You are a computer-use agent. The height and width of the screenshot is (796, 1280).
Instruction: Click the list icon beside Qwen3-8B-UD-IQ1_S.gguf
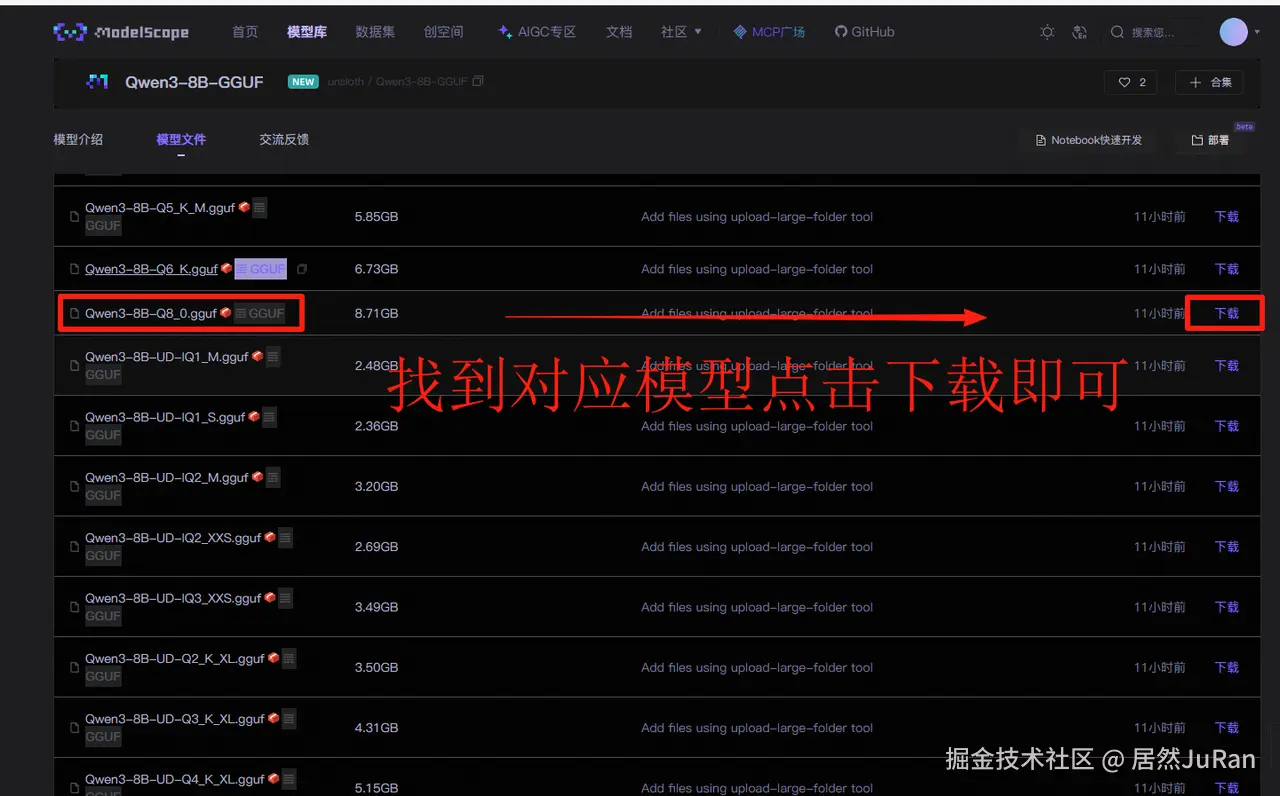269,417
